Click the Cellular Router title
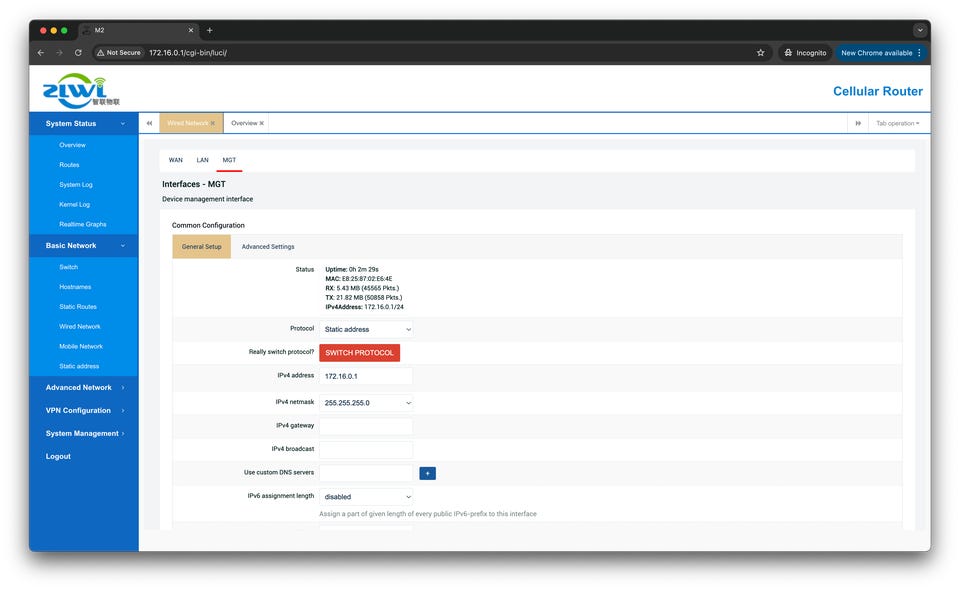The image size is (960, 590). (877, 91)
